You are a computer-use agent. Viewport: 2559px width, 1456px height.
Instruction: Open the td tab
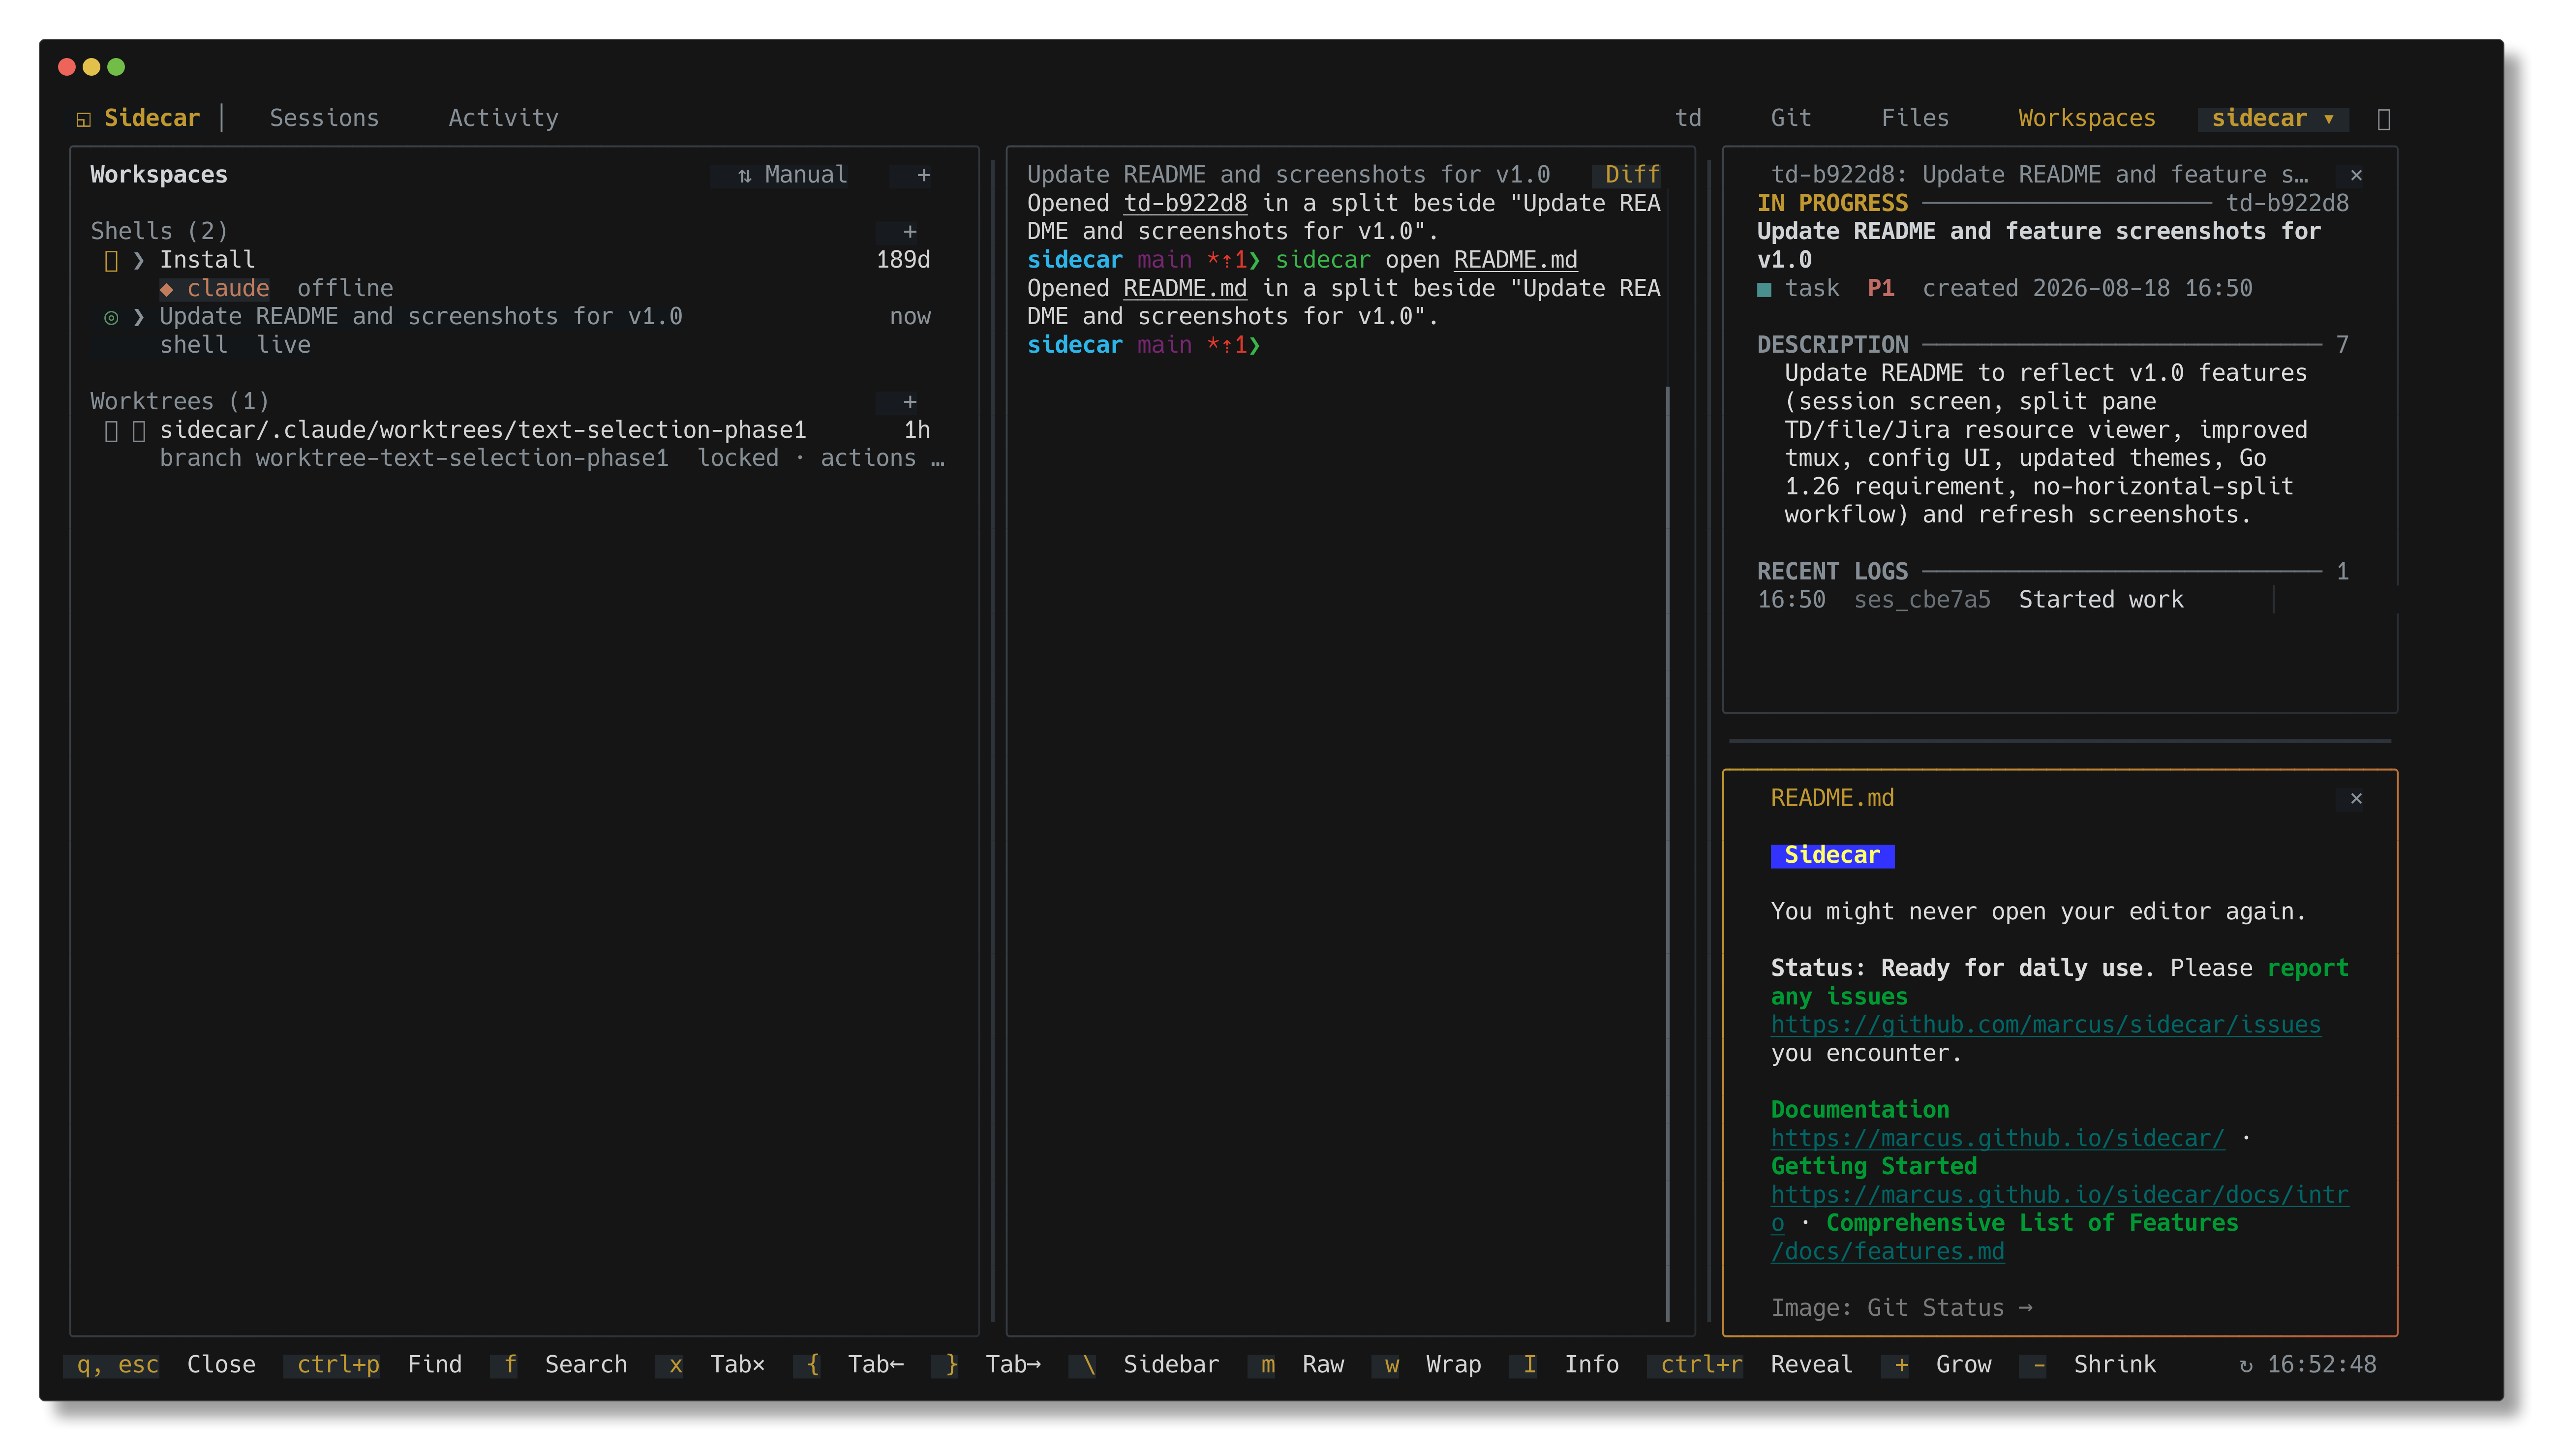click(1688, 119)
